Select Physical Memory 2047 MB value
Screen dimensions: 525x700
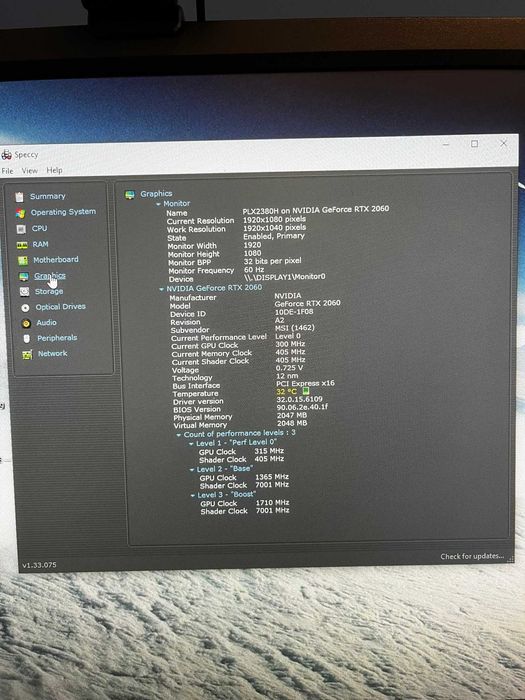click(x=292, y=415)
